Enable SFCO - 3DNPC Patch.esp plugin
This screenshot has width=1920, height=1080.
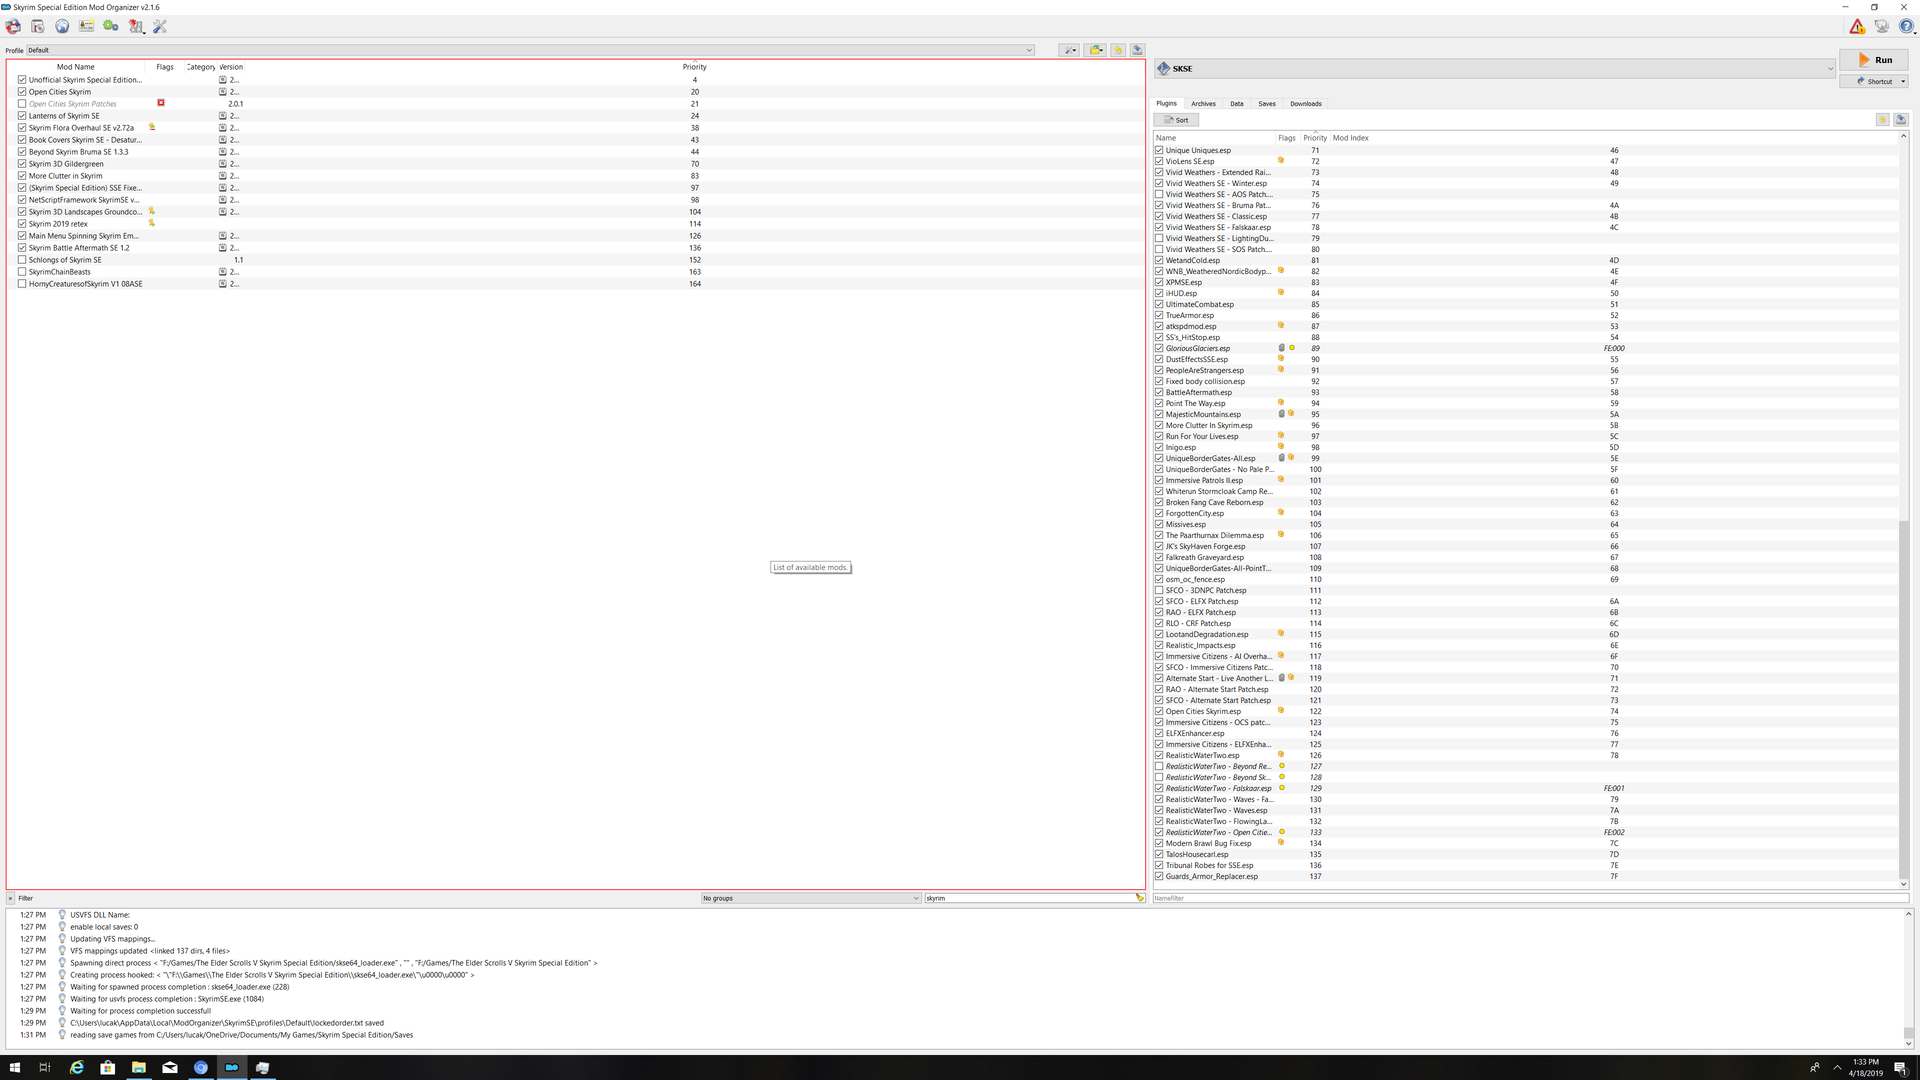tap(1159, 590)
